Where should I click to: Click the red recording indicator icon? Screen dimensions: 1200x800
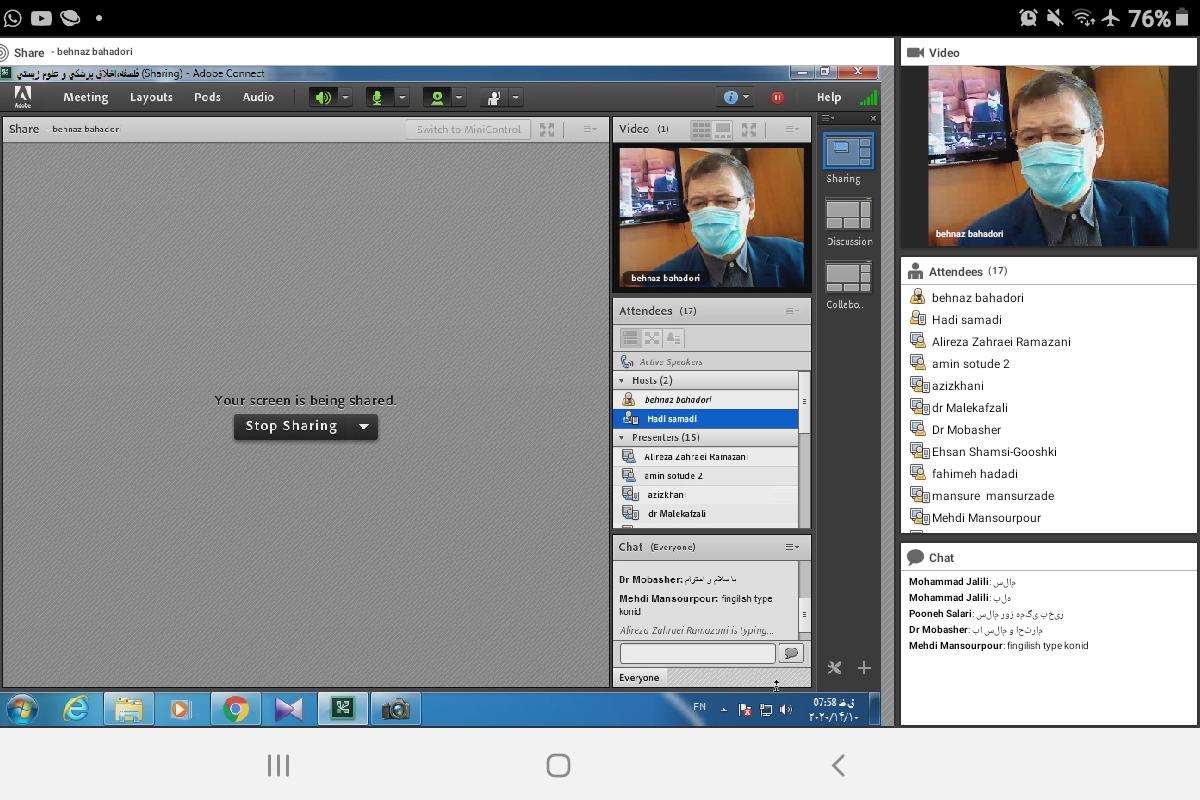click(x=777, y=97)
